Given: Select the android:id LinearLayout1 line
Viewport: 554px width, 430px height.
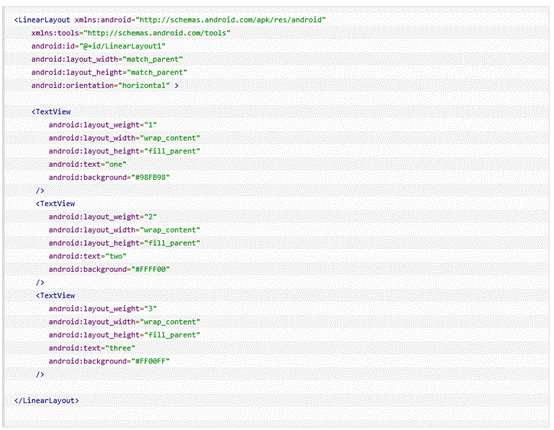Looking at the screenshot, I should [x=98, y=46].
